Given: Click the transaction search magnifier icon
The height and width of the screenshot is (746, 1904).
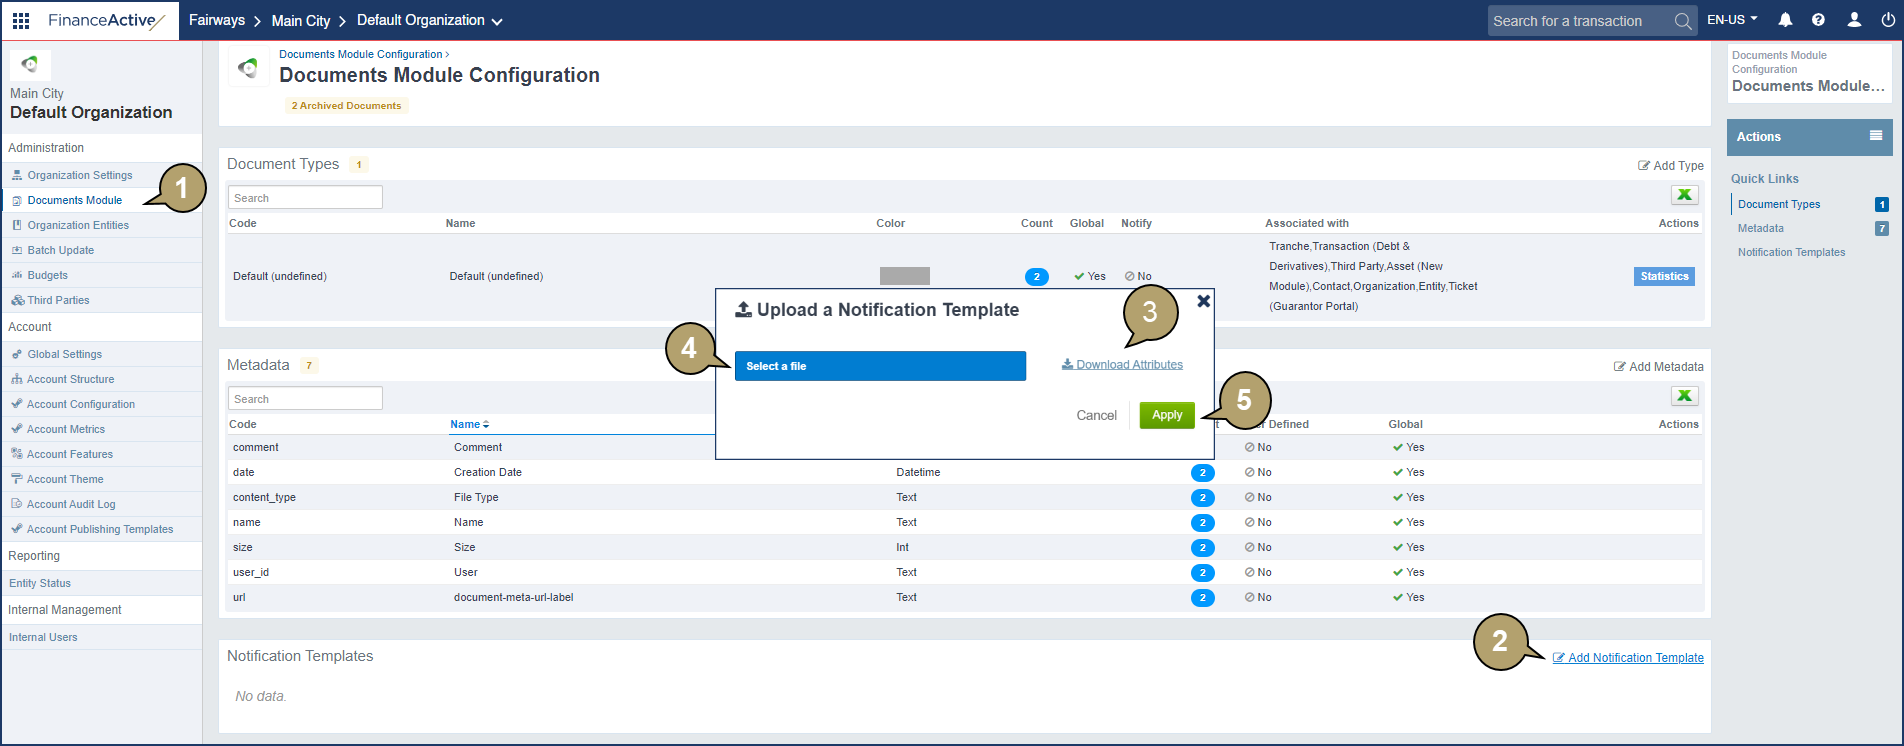Looking at the screenshot, I should pyautogui.click(x=1683, y=21).
